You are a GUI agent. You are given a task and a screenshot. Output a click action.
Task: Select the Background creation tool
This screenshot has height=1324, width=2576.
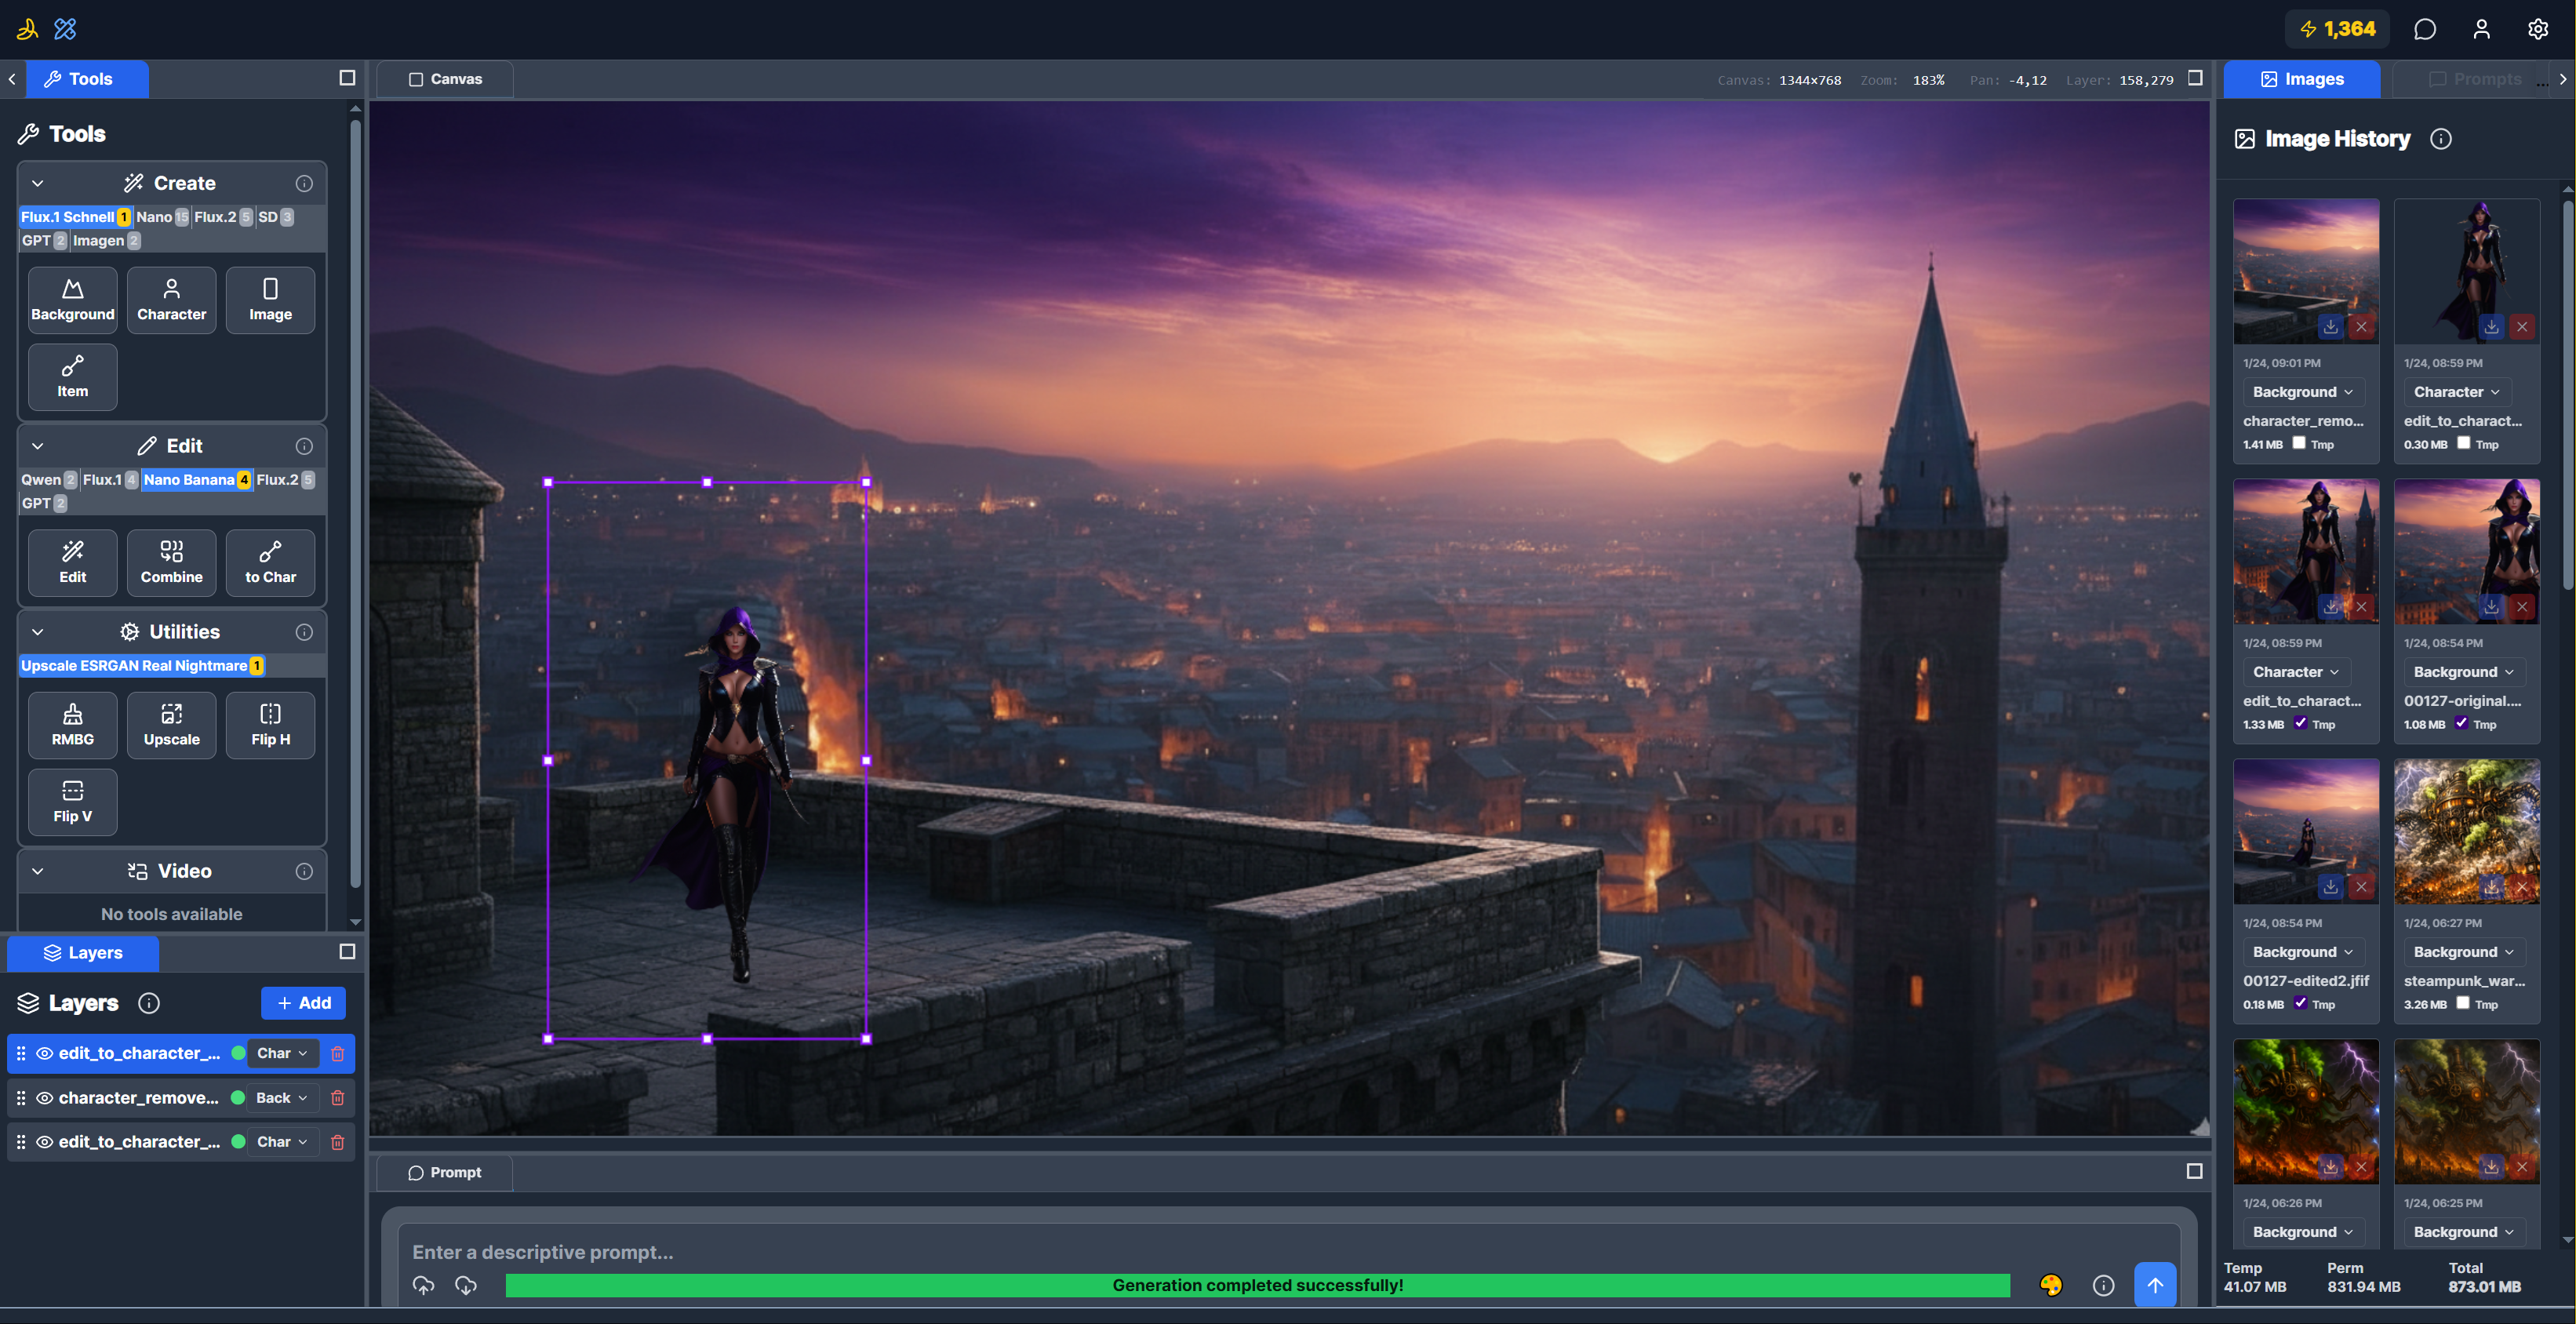tap(72, 299)
